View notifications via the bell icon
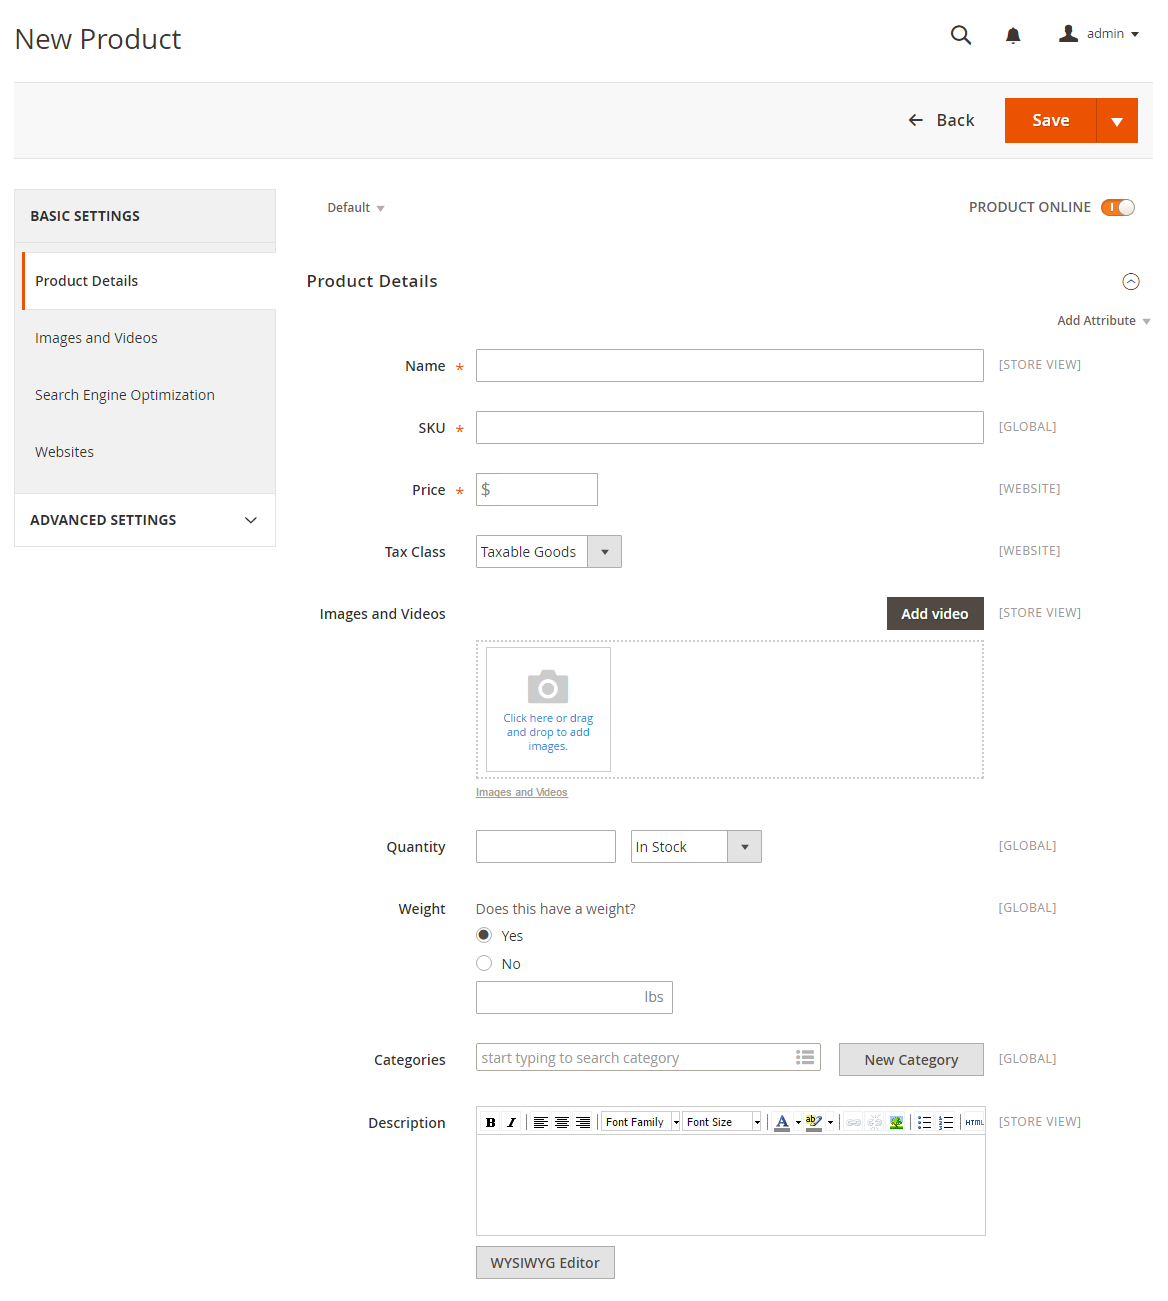1168x1301 pixels. [x=1013, y=34]
